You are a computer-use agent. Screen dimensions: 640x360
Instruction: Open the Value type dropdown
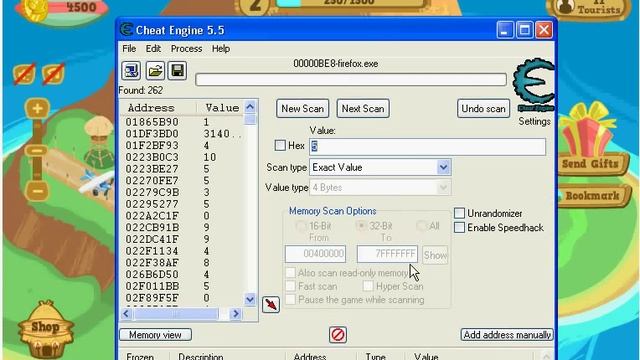(x=380, y=188)
